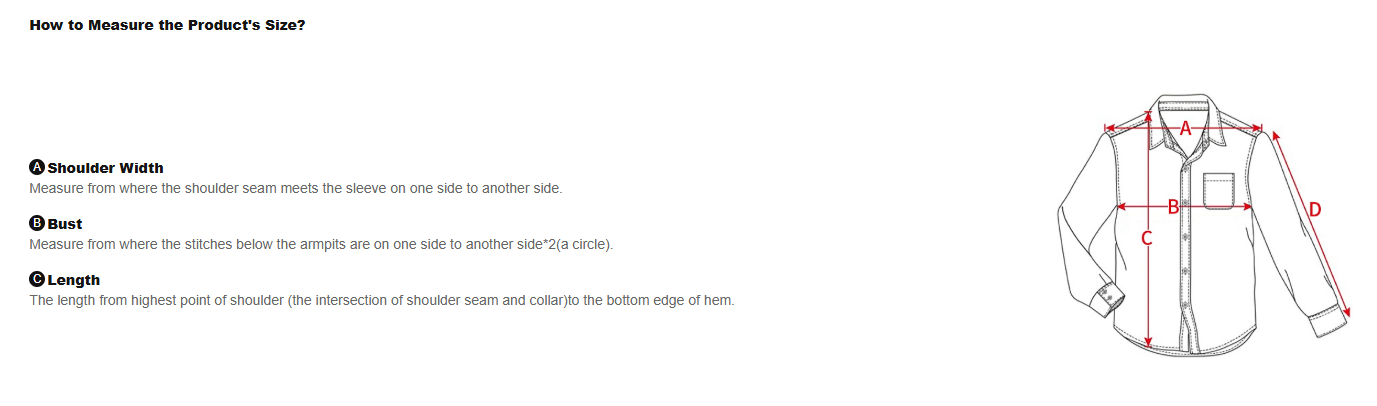Click the circled C icon beside Length
The image size is (1377, 406).
37,279
